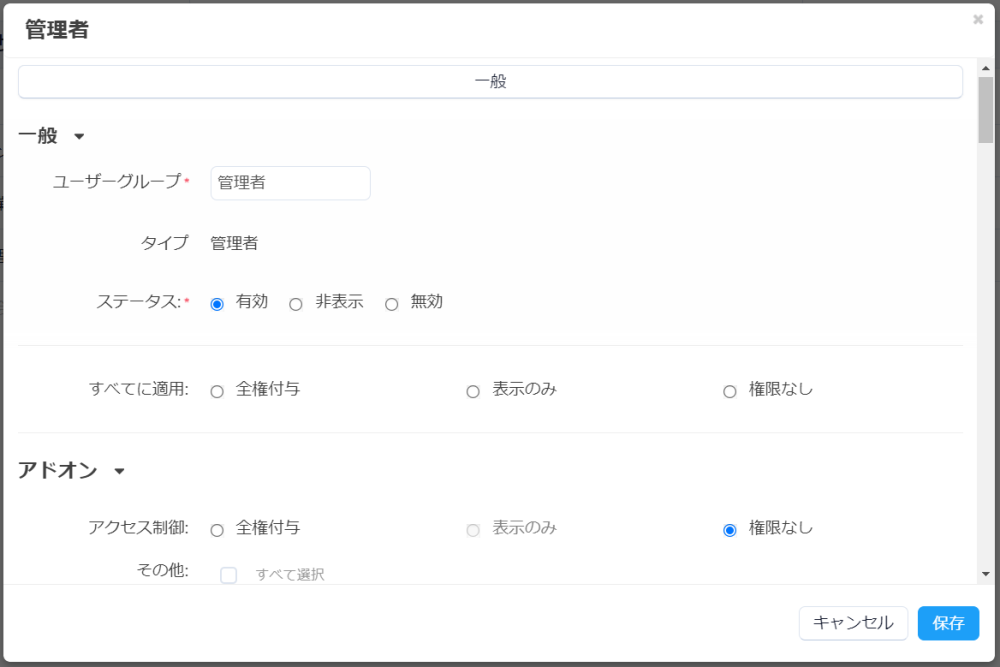Click the キャンセル button
The height and width of the screenshot is (667, 1000).
853,623
